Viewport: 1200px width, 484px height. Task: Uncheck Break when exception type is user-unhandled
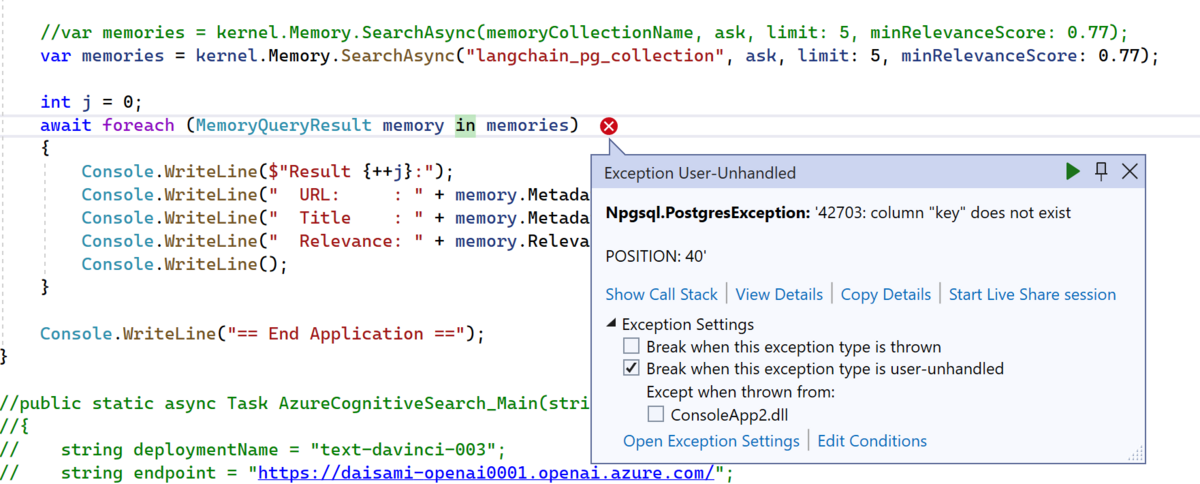pos(631,369)
